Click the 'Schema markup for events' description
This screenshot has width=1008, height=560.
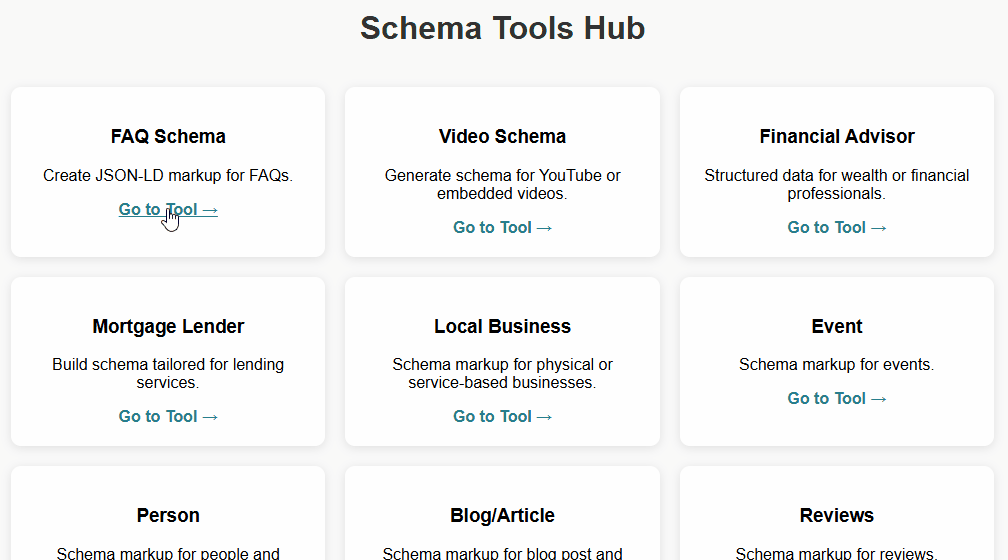(x=836, y=364)
